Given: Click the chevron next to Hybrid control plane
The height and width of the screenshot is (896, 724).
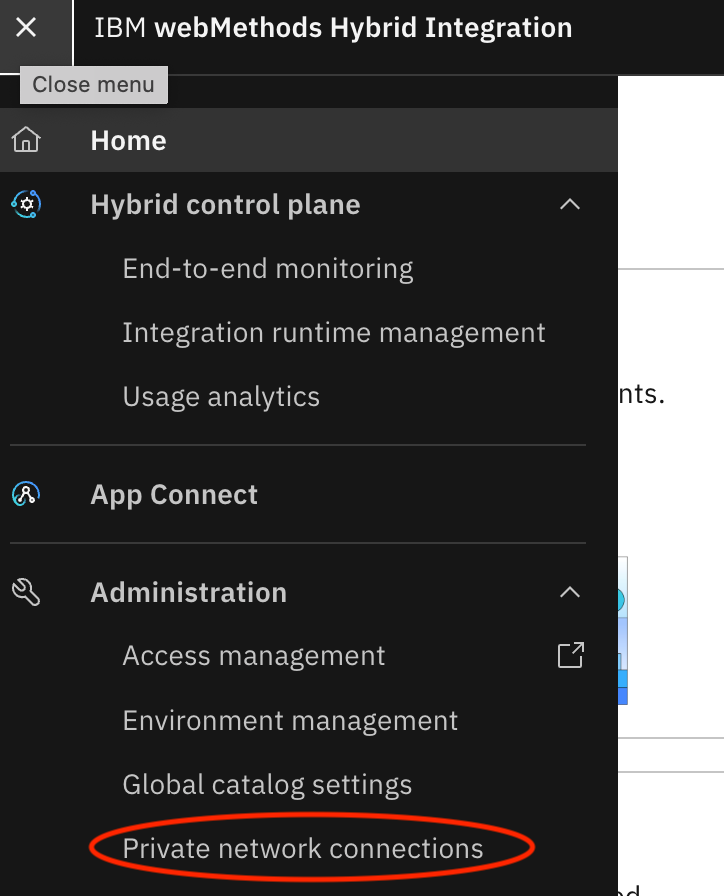Looking at the screenshot, I should [570, 204].
